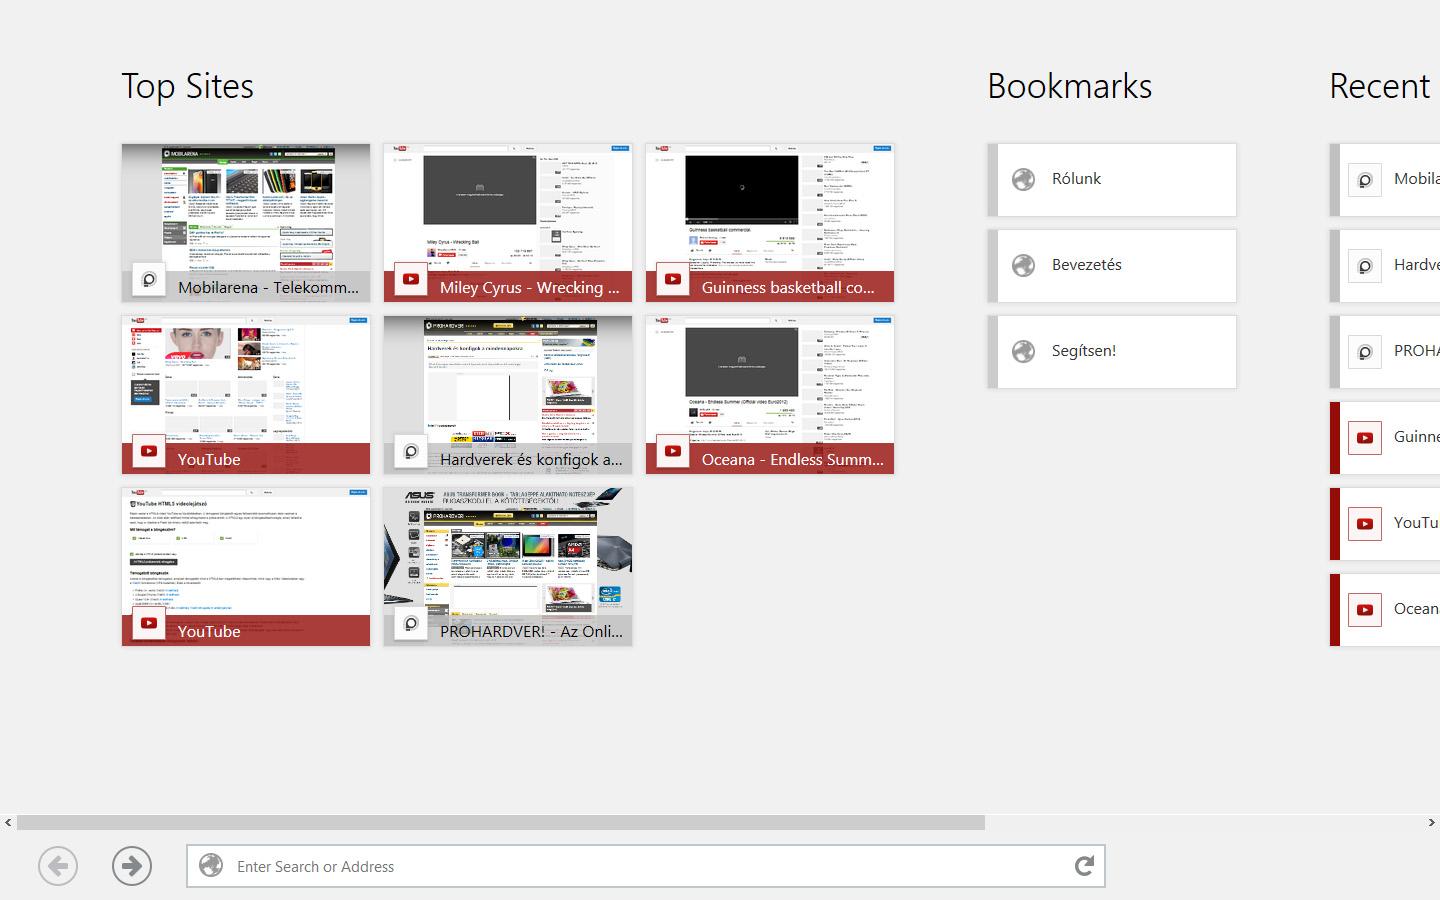Screen dimensions: 1440x900
Task: Open the recent PROHA... history item
Action: 1385,352
